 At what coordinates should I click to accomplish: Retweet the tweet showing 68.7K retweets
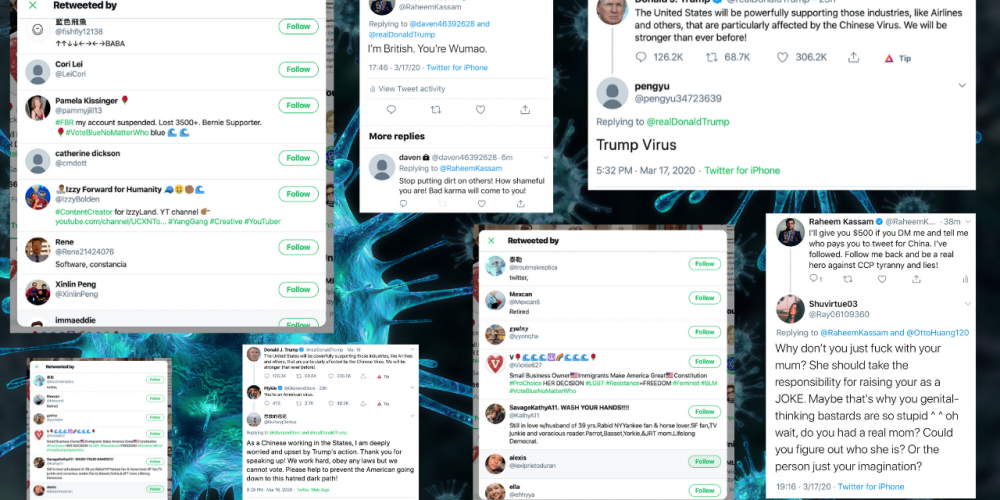[712, 57]
